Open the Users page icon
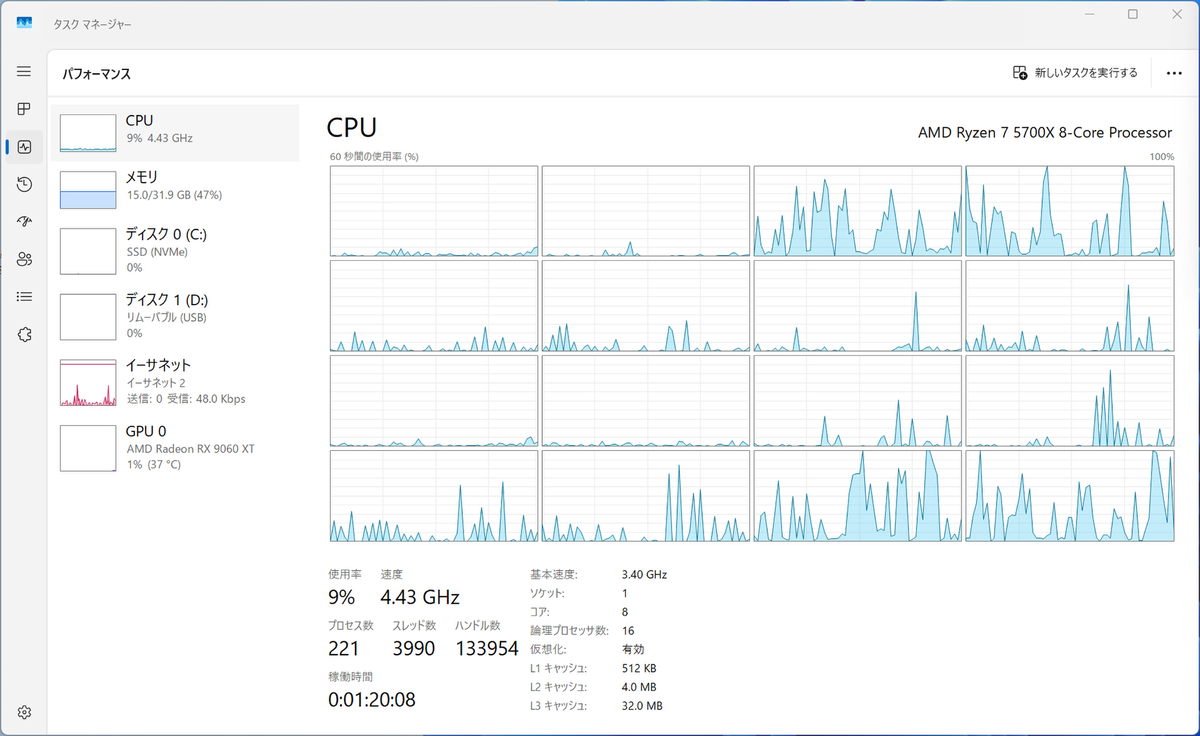The width and height of the screenshot is (1200, 736). [24, 259]
